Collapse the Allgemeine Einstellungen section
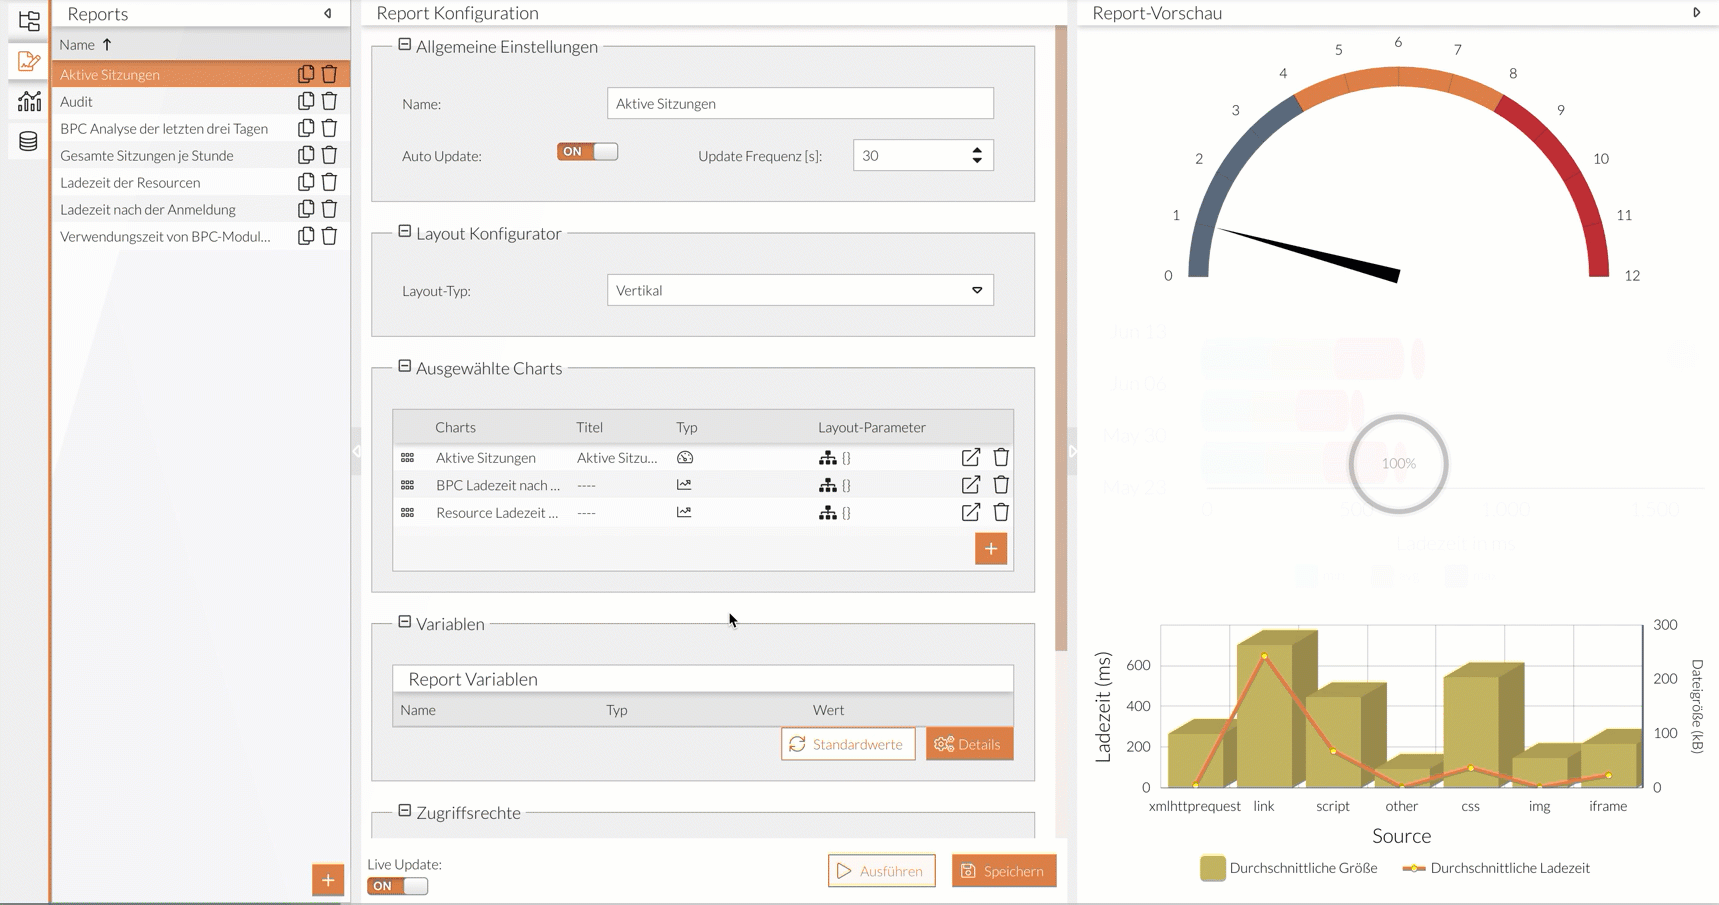Screen dimensions: 1719x905 click(405, 45)
